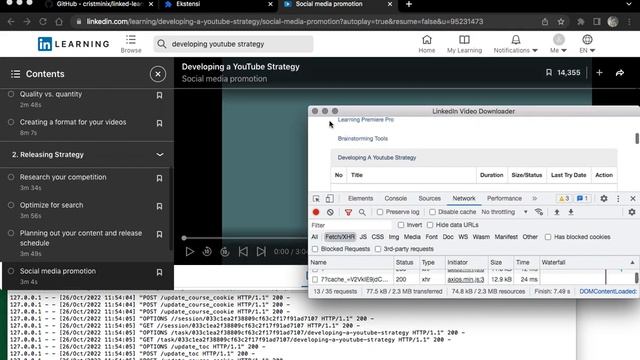
Task: Open Research your competition lesson
Action: [x=63, y=177]
